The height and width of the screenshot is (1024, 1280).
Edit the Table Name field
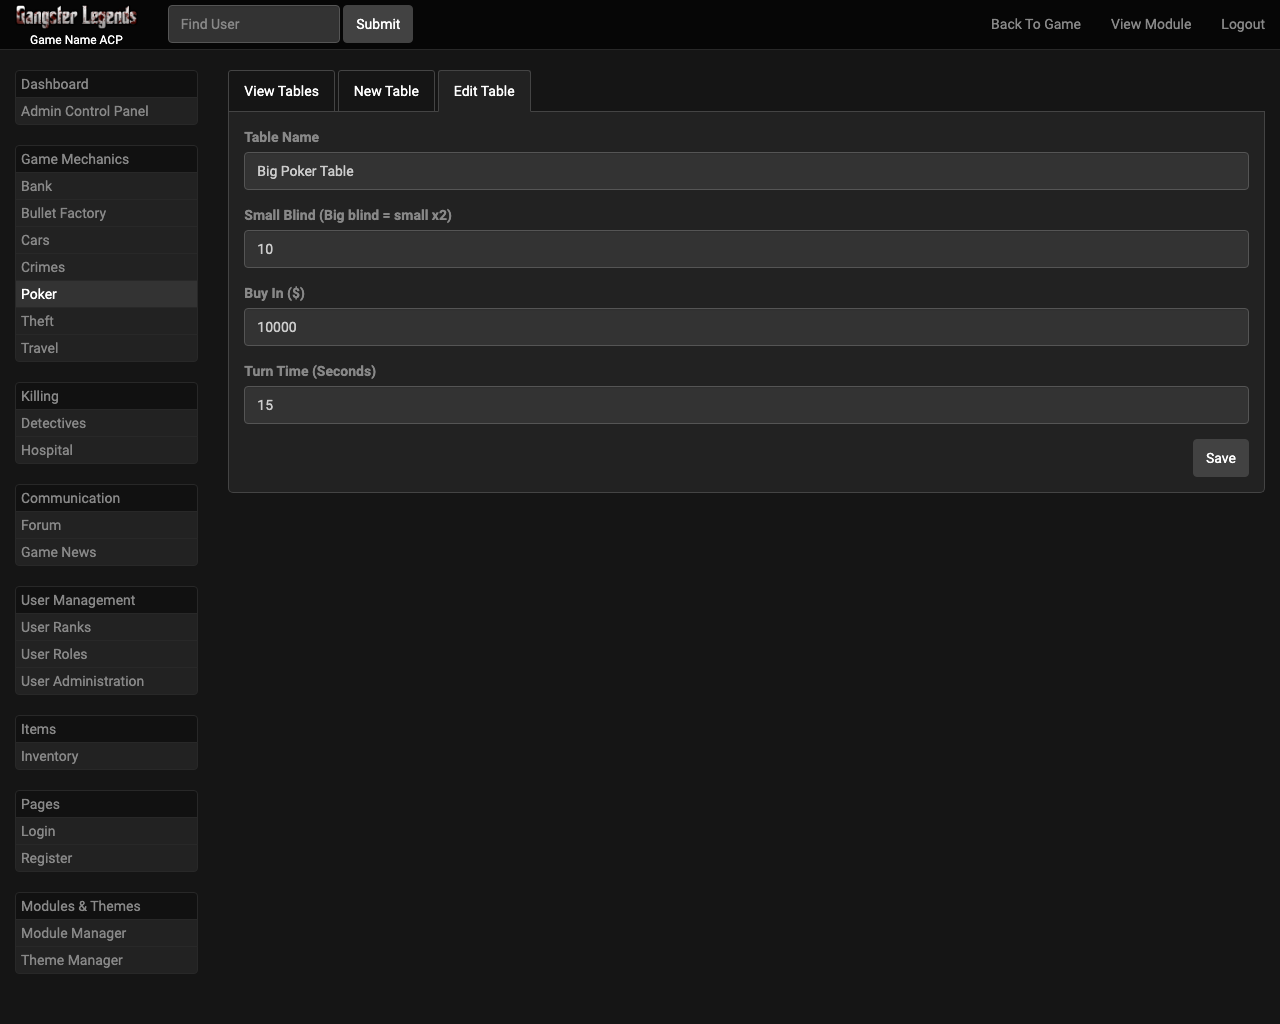point(746,171)
